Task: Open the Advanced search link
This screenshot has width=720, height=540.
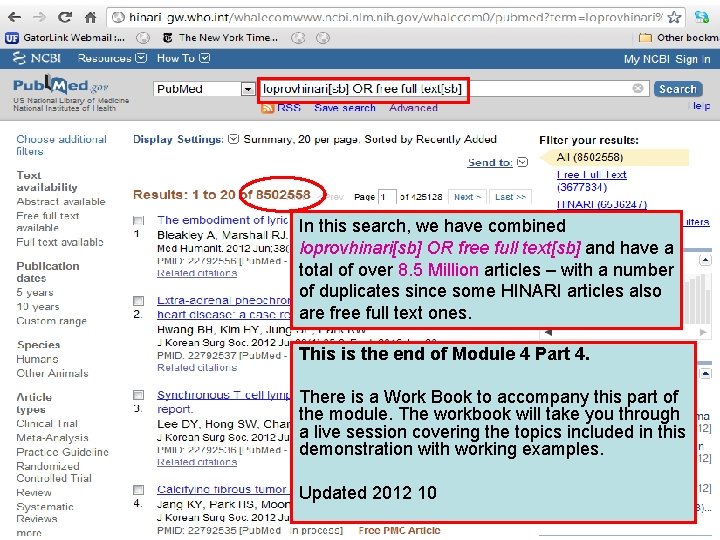Action: pyautogui.click(x=413, y=108)
